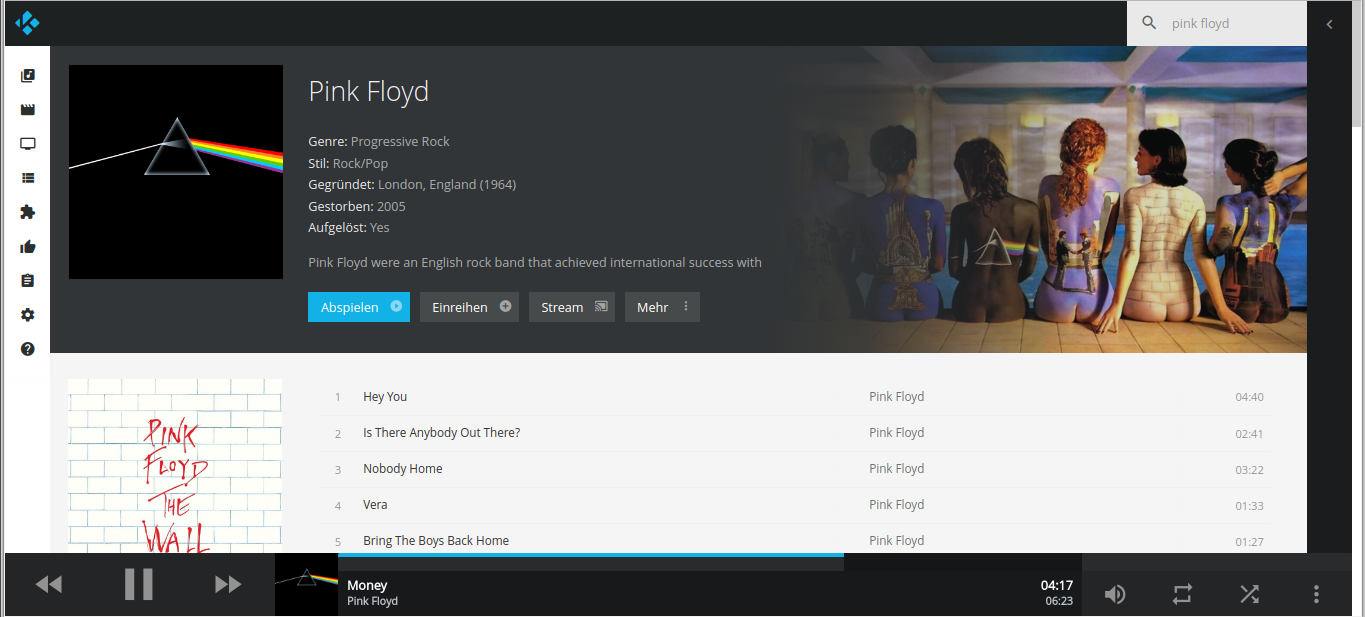Click the Pink Floyd artist heading

click(x=369, y=92)
